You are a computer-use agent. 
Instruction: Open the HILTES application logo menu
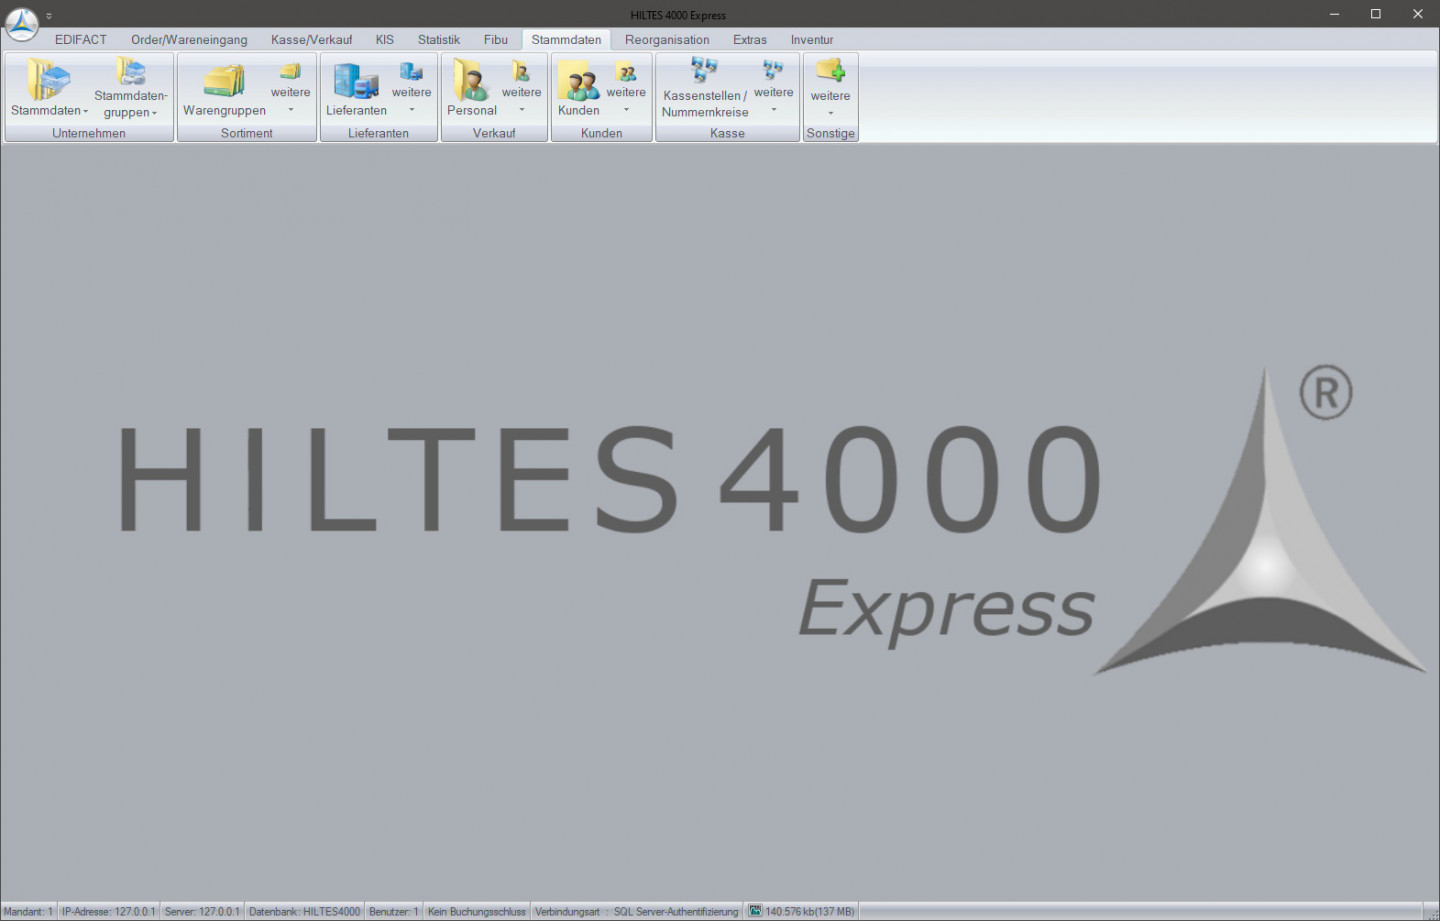point(22,24)
